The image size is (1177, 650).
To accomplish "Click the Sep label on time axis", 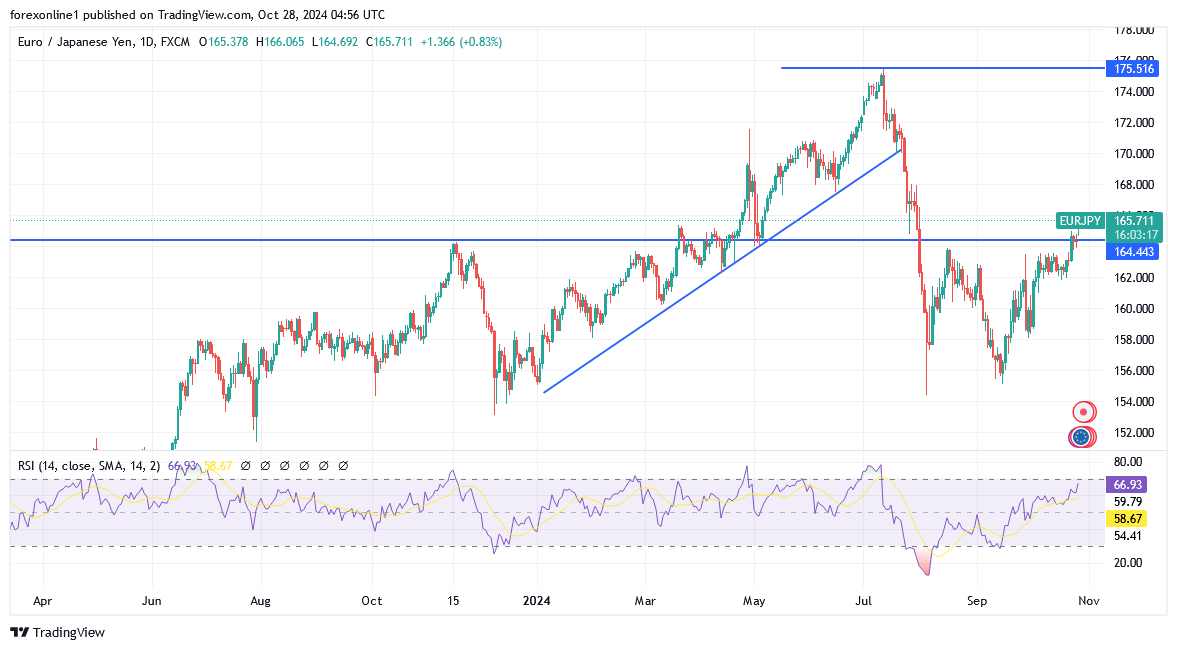I will pyautogui.click(x=977, y=601).
